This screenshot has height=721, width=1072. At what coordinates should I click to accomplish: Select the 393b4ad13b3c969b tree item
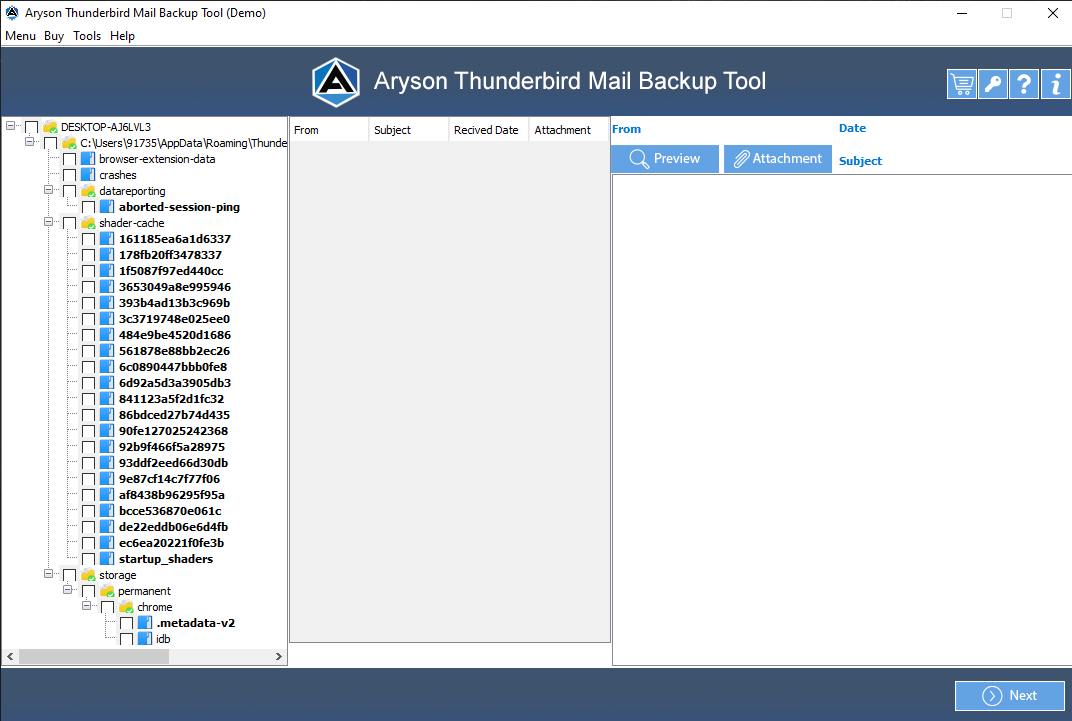[x=174, y=303]
